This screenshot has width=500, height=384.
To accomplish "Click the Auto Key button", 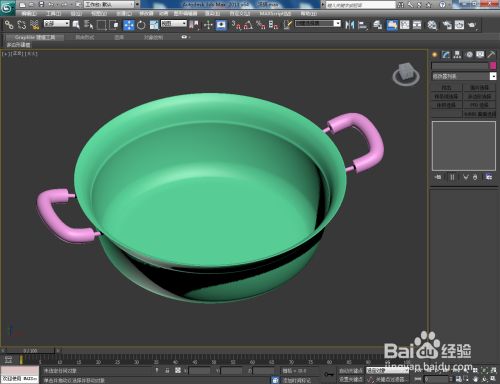I will pos(351,371).
